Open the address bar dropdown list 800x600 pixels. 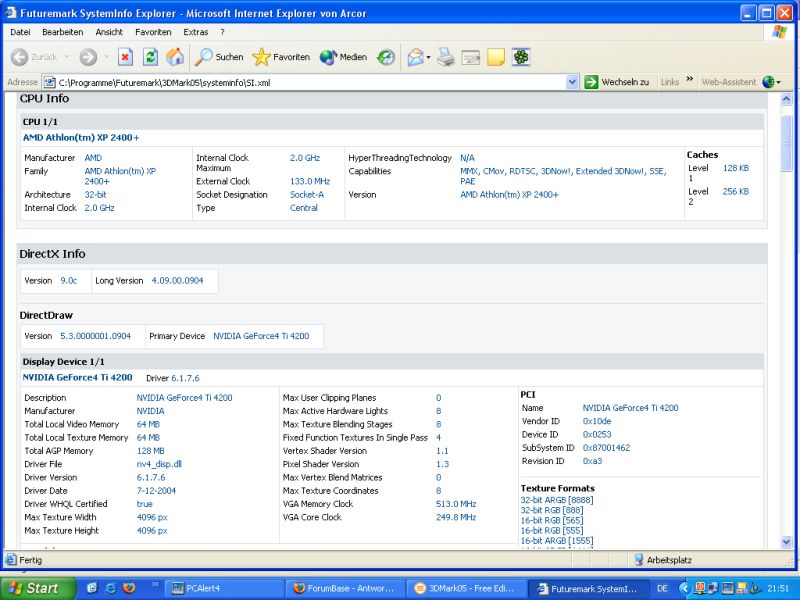pos(572,82)
